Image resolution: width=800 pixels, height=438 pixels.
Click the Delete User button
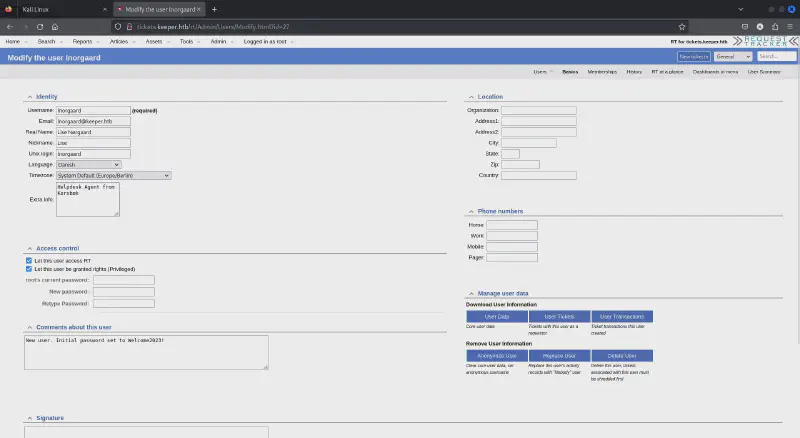(622, 356)
